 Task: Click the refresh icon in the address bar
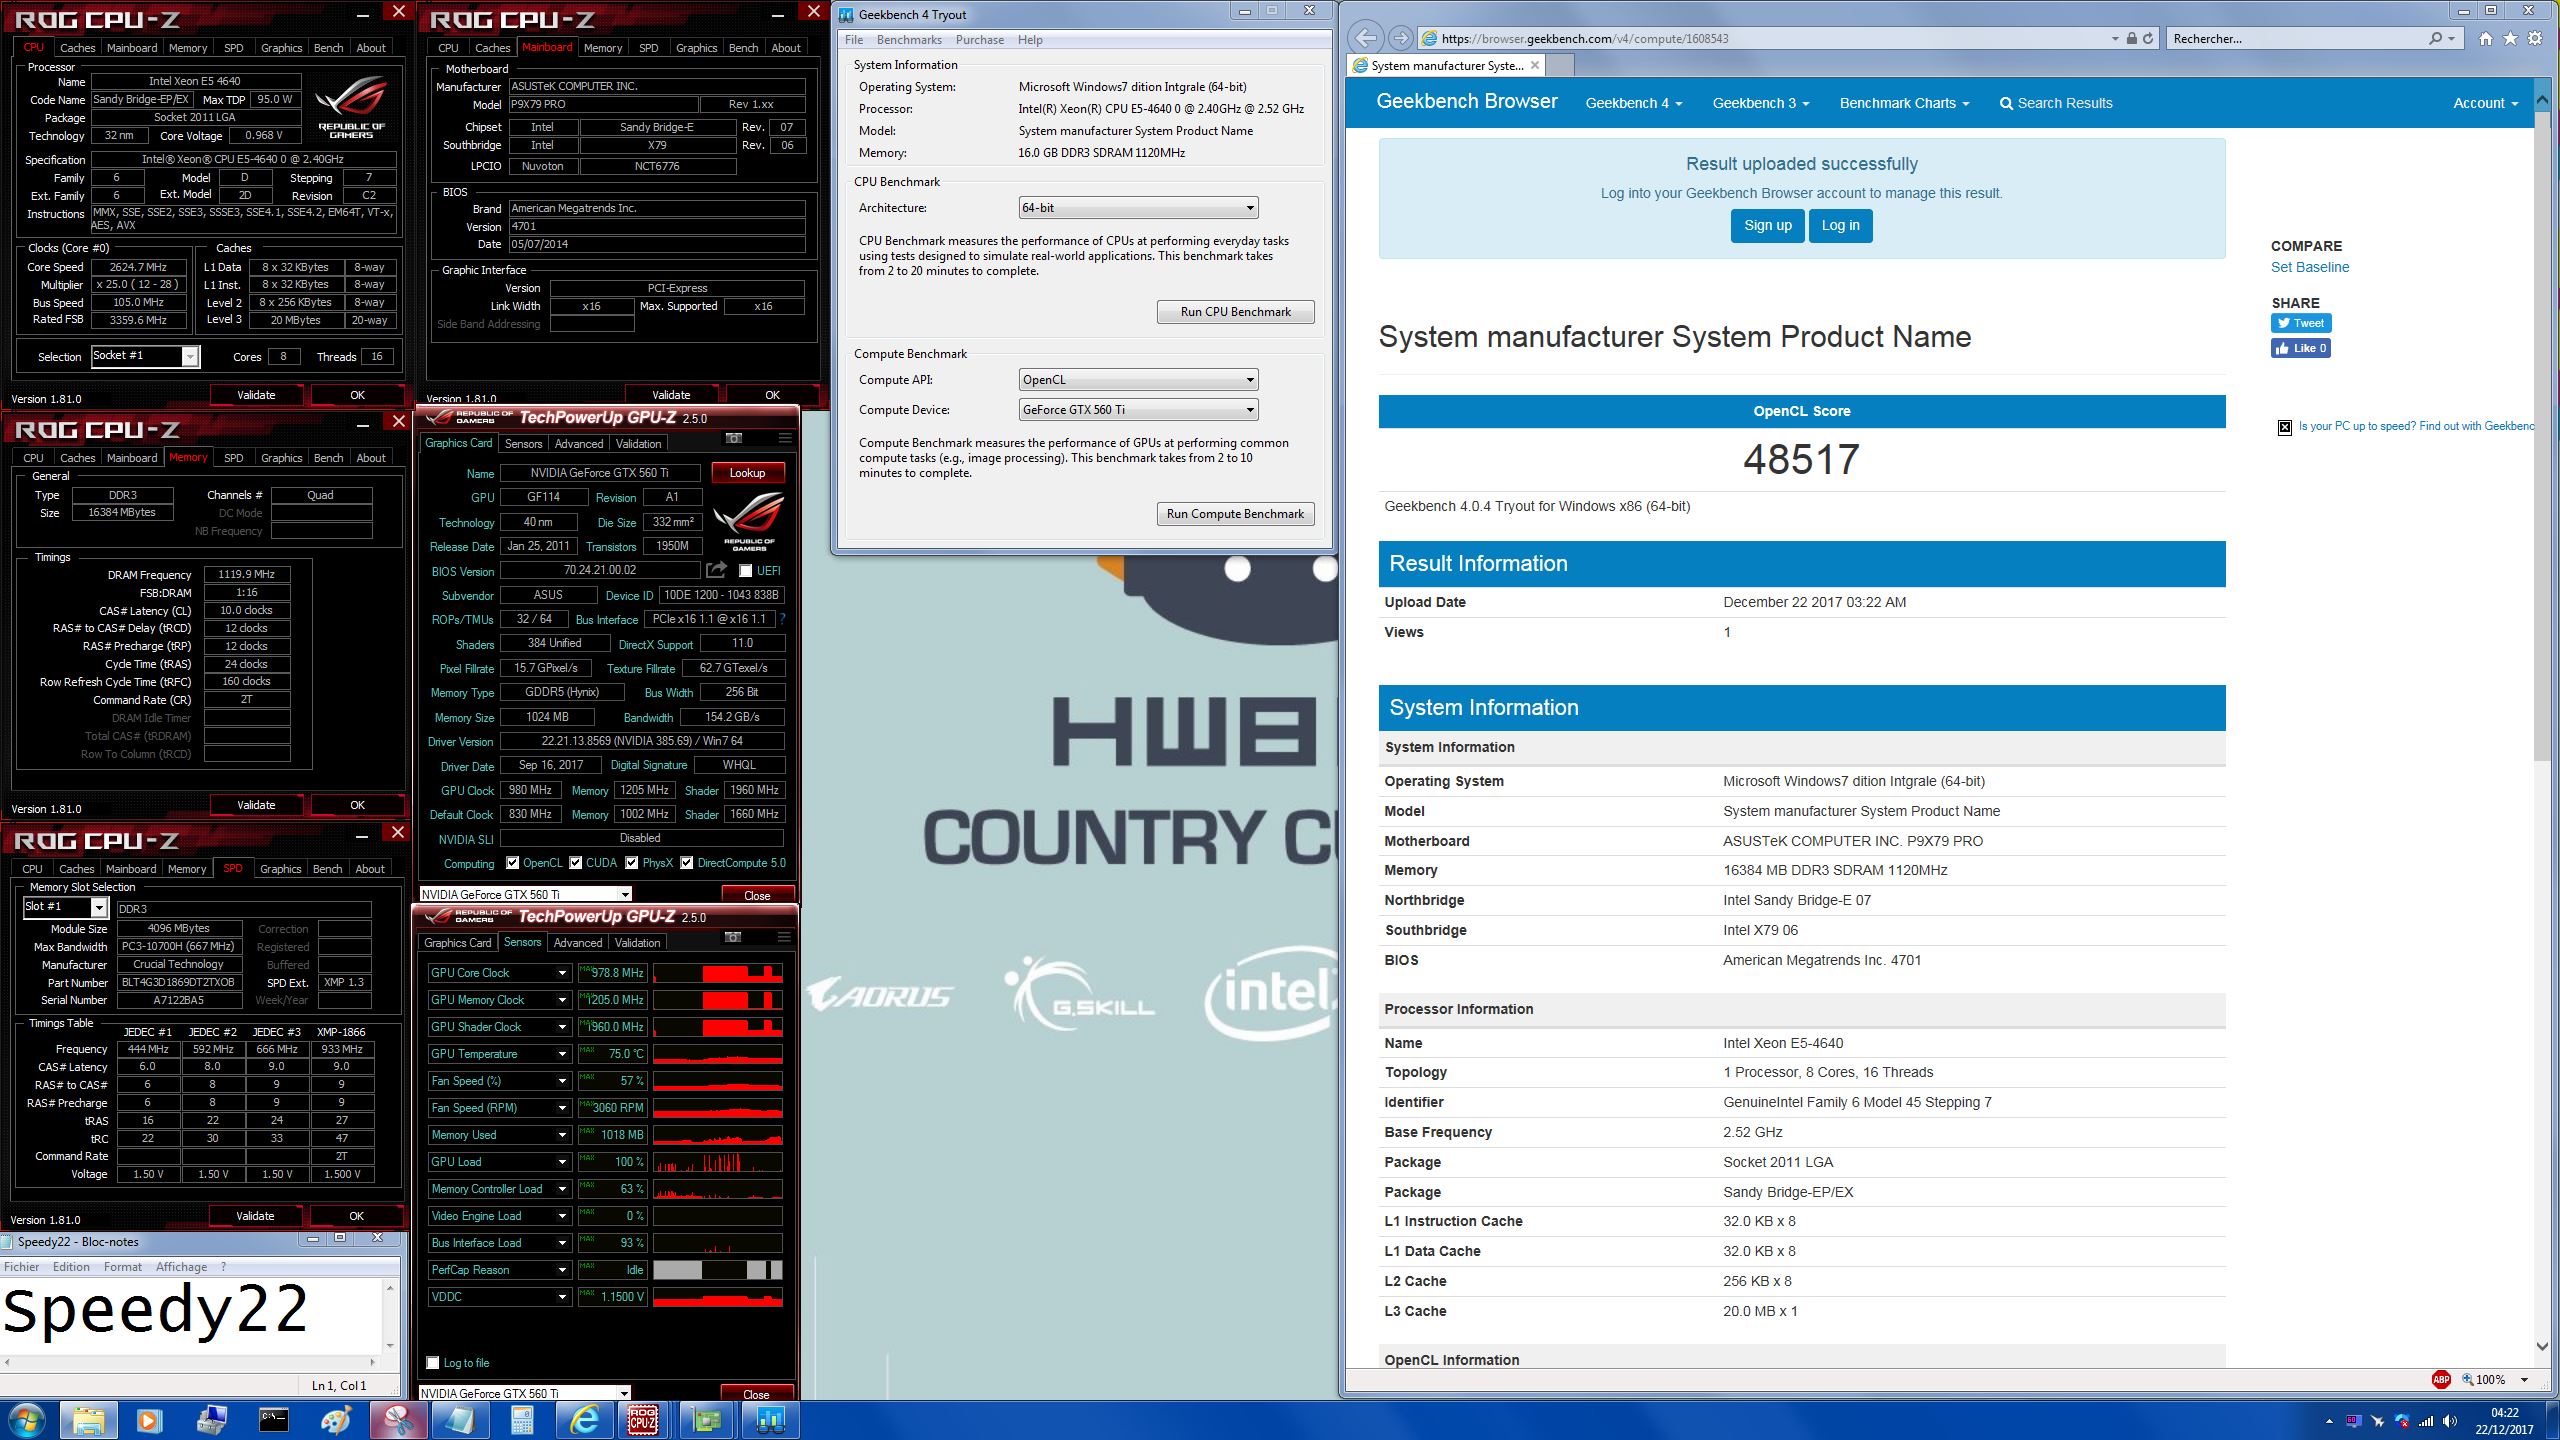2147,38
